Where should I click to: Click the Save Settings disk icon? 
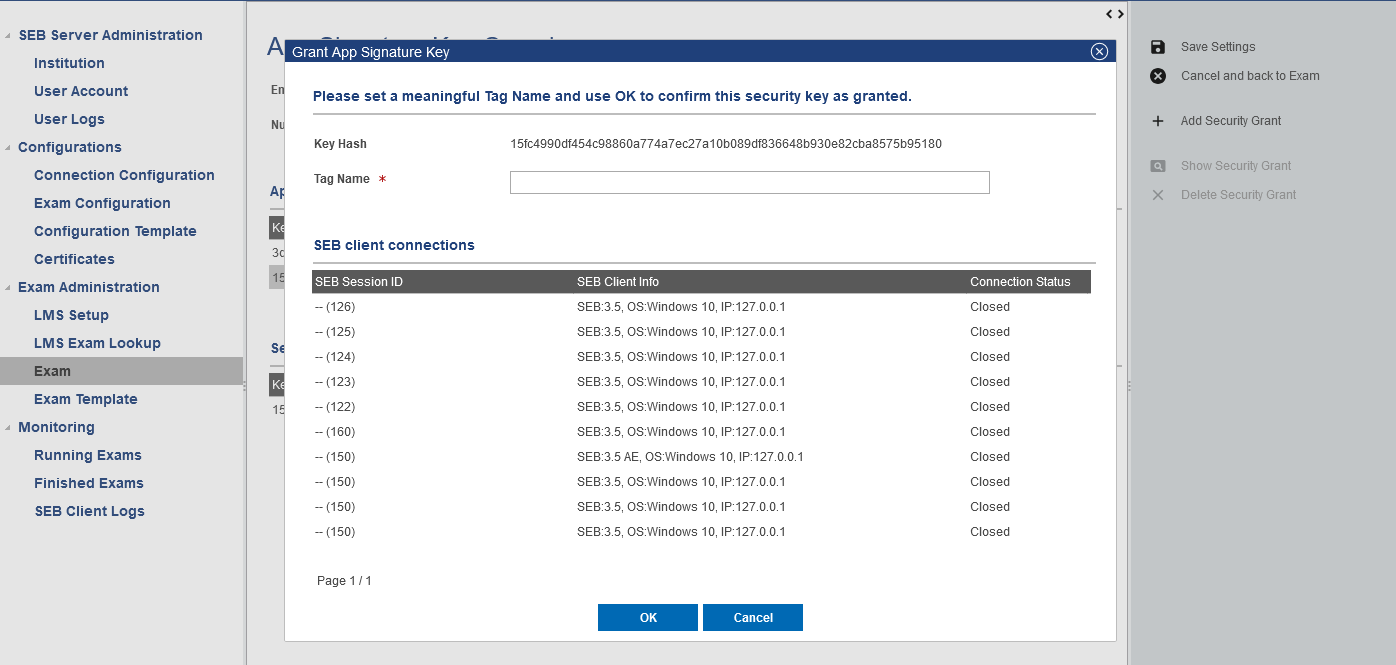[1158, 47]
